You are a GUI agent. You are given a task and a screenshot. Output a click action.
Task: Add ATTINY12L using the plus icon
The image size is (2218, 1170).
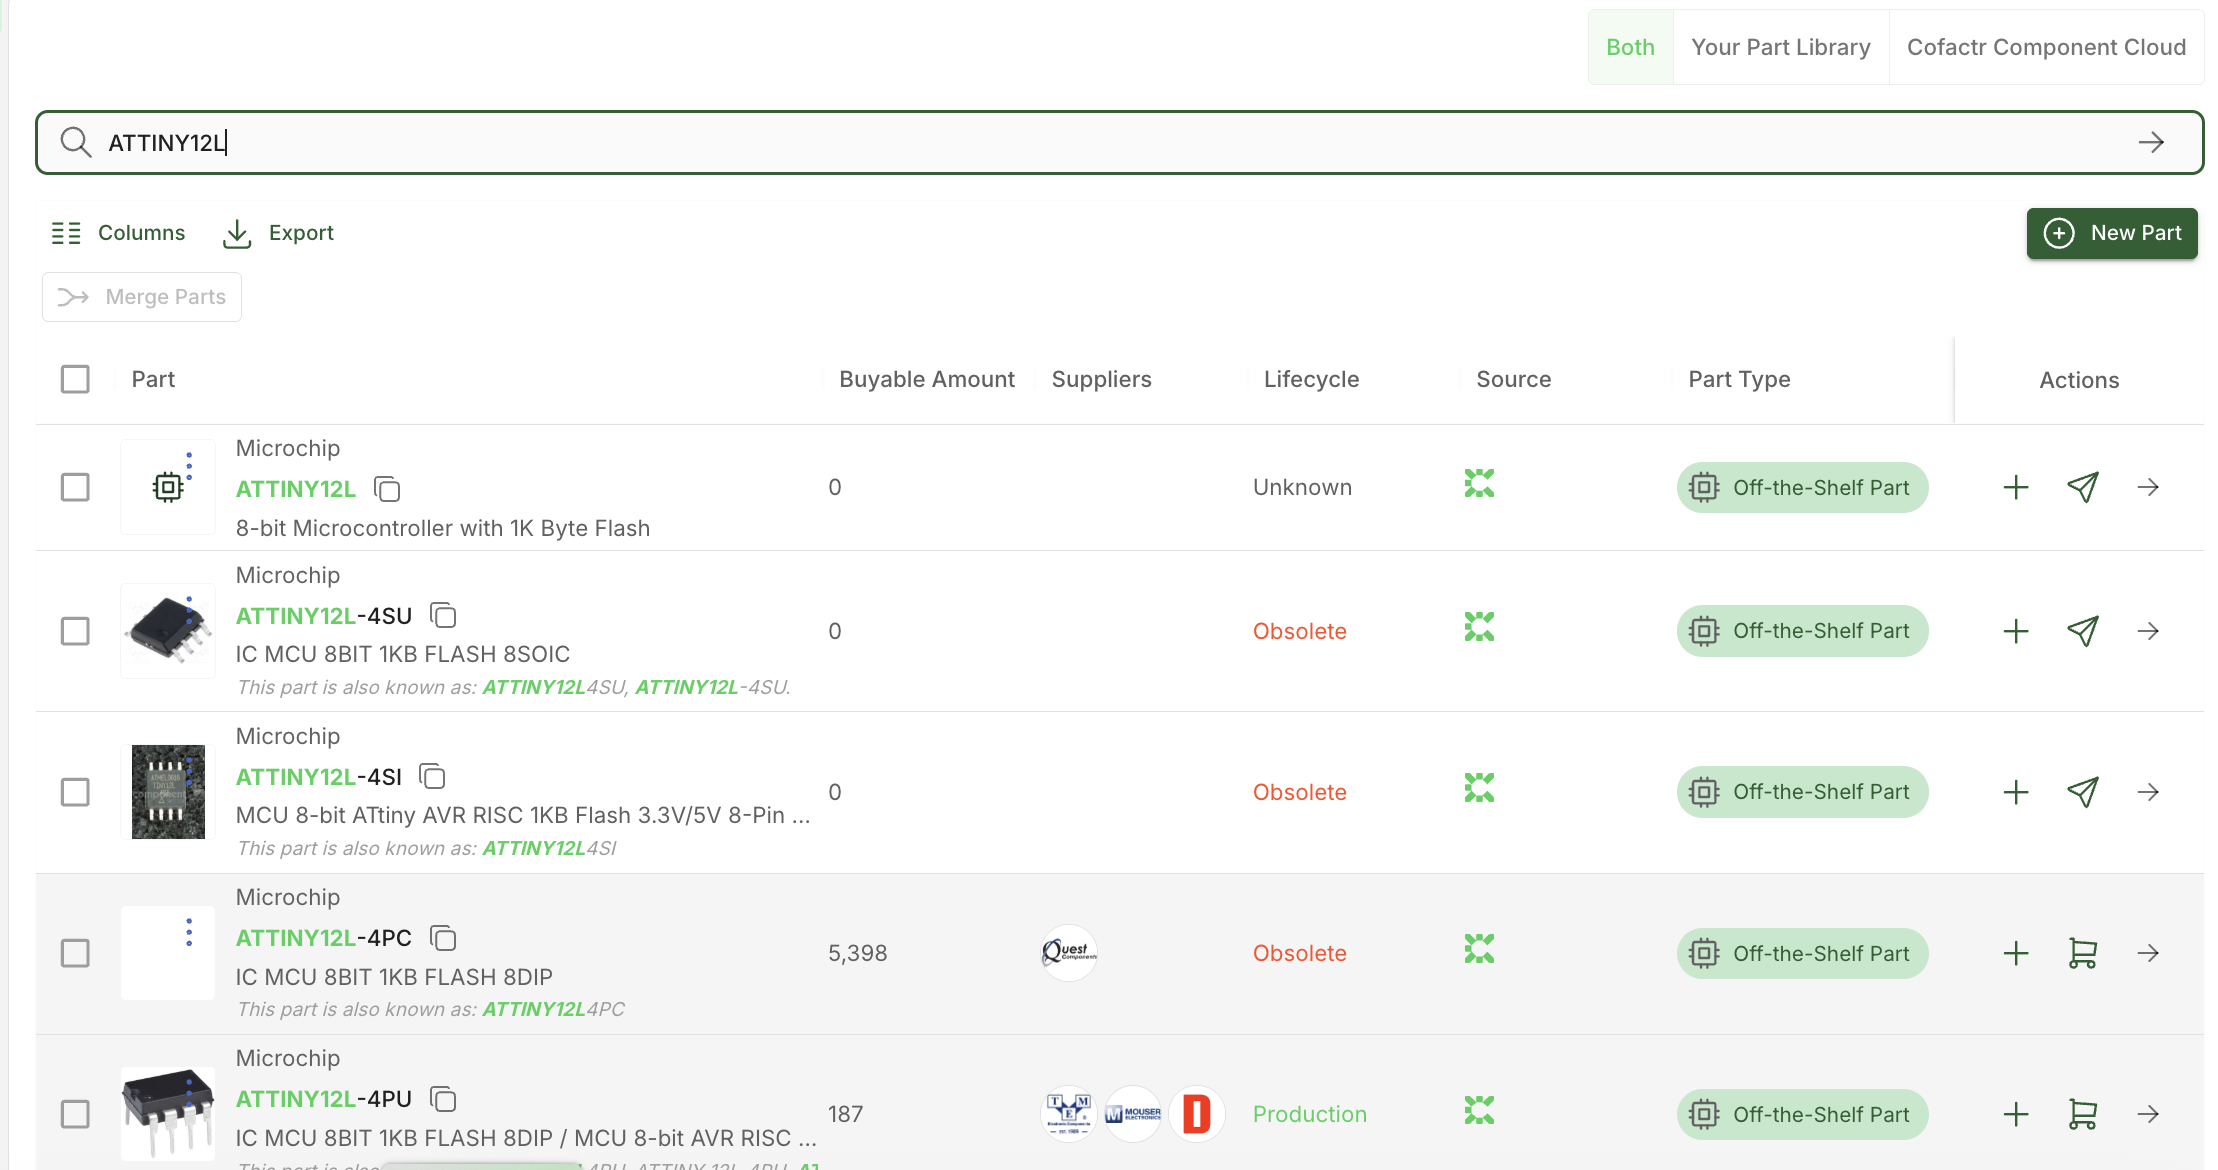(x=2016, y=487)
